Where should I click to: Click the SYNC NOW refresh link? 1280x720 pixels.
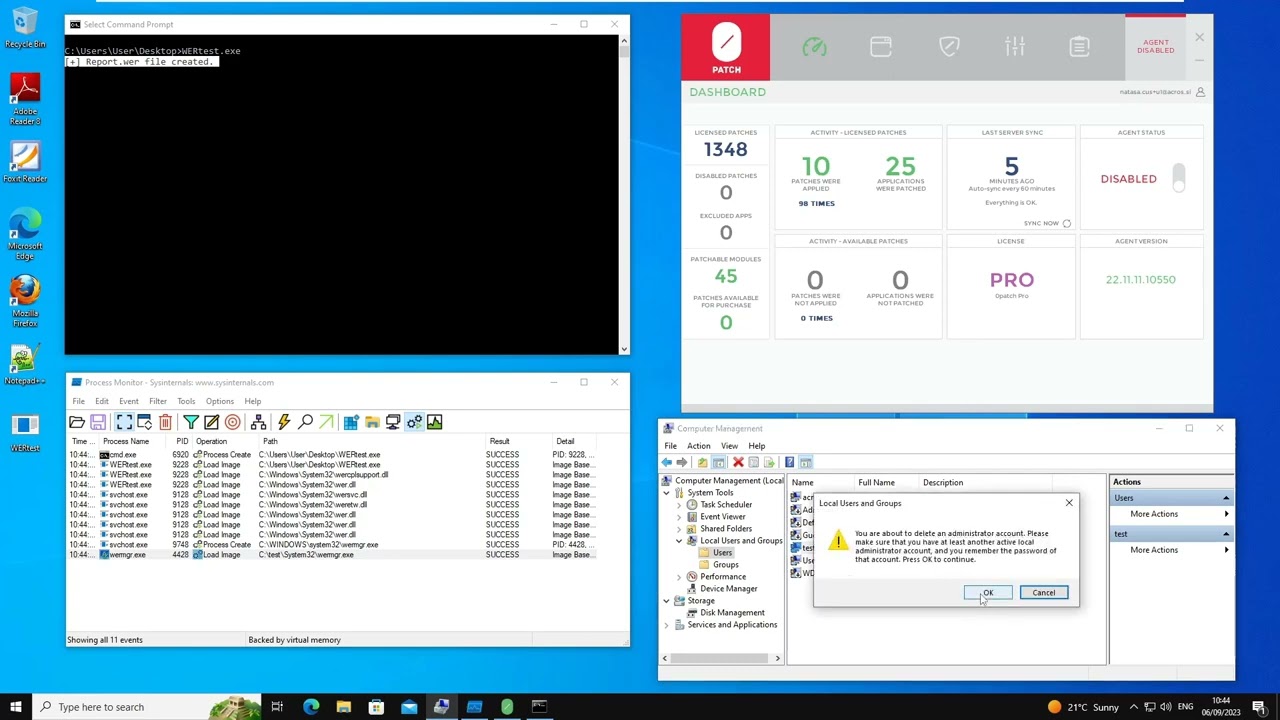[1047, 223]
